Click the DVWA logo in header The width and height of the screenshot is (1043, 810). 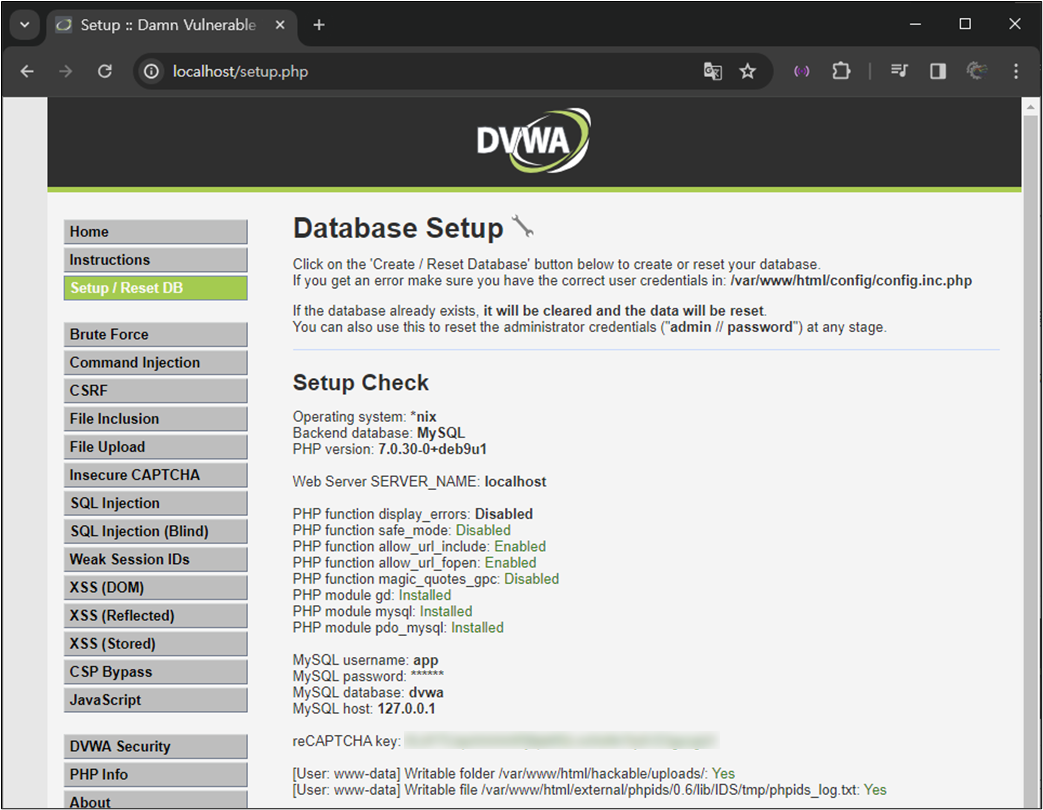(x=533, y=140)
